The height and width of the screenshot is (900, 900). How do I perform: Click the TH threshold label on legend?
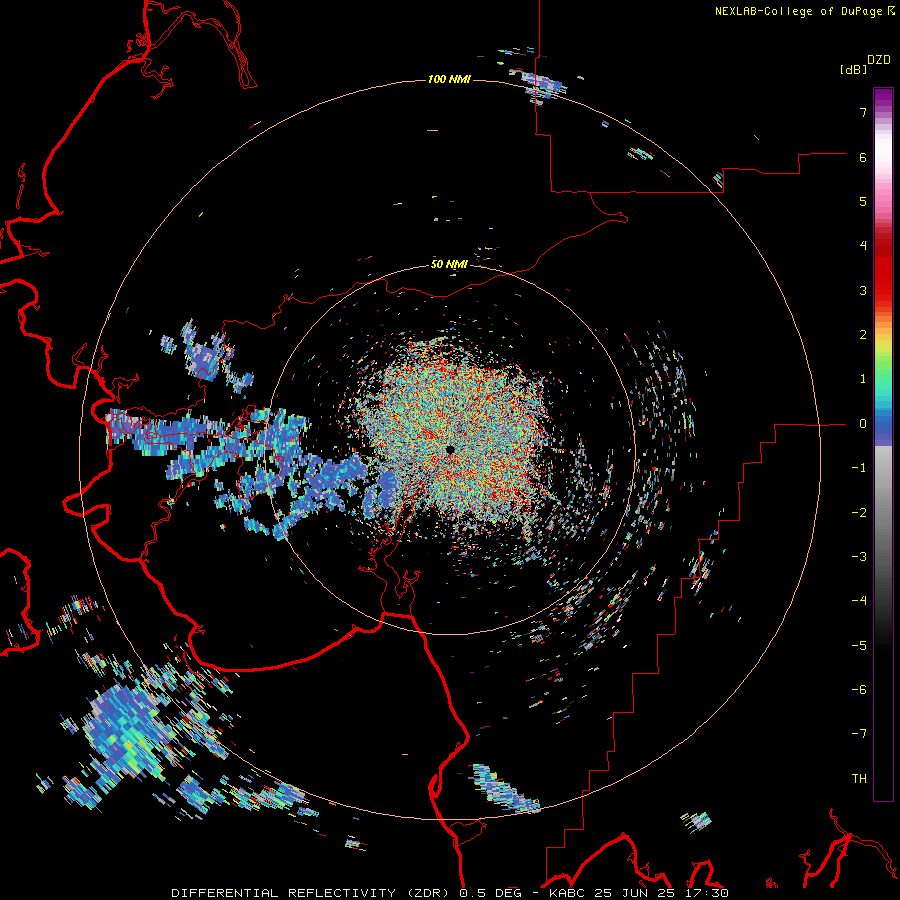(x=859, y=779)
